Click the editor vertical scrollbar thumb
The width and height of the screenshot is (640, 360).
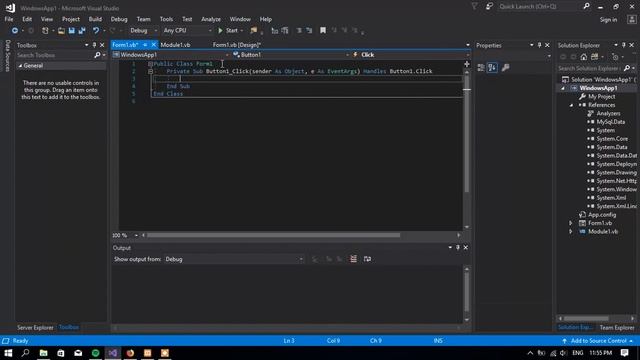467,134
